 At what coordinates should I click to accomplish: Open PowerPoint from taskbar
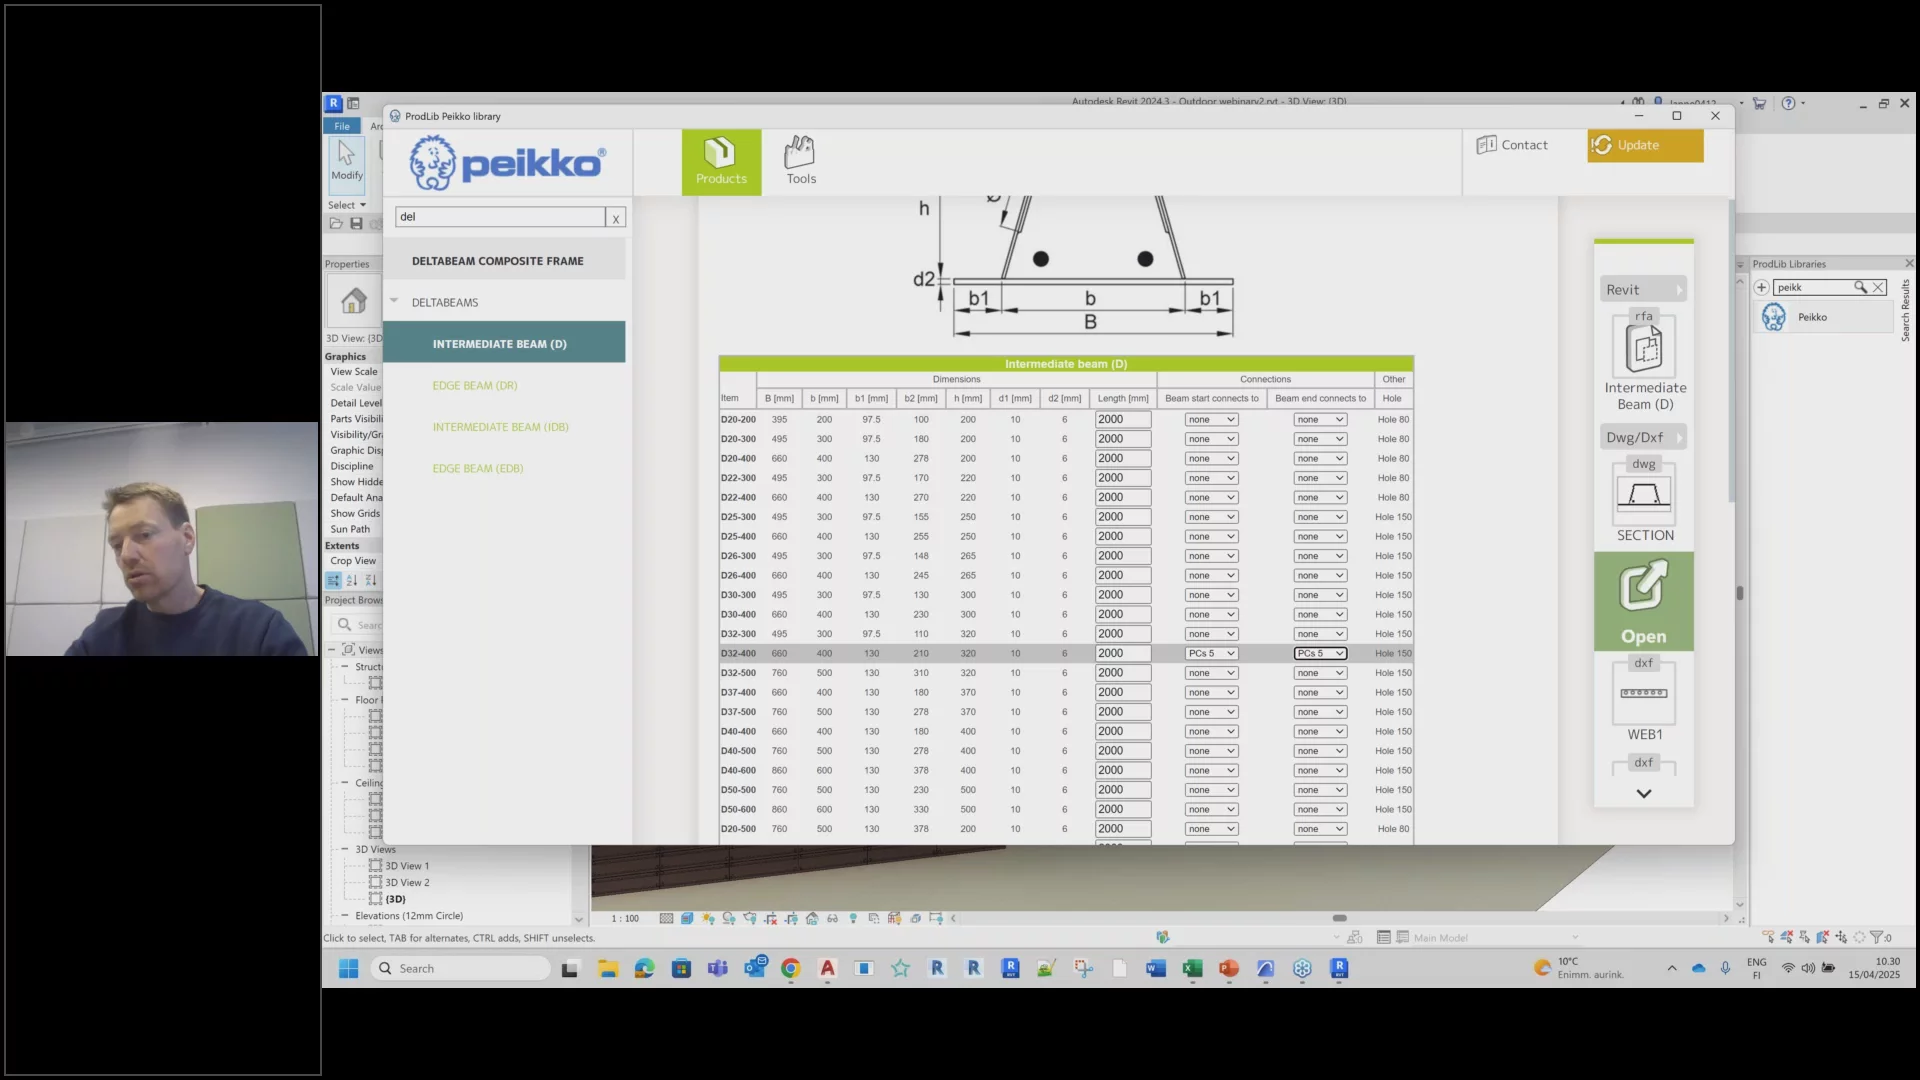[1229, 968]
